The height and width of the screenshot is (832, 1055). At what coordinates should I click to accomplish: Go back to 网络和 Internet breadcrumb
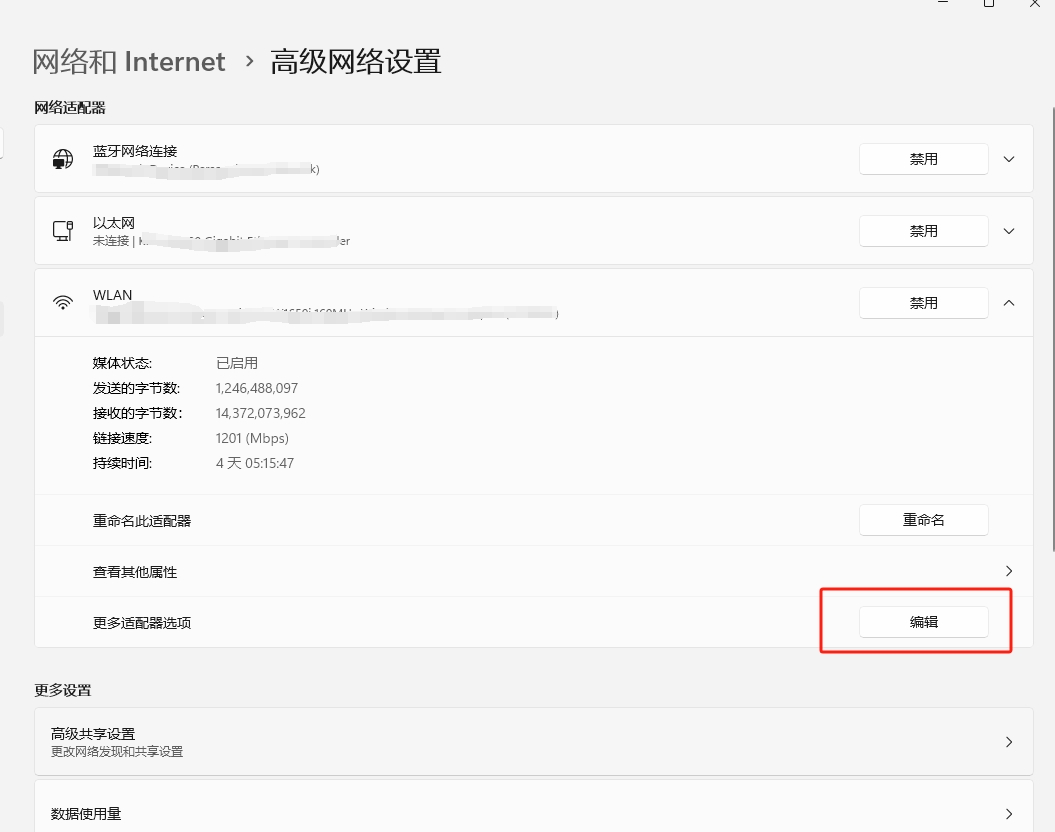click(129, 62)
